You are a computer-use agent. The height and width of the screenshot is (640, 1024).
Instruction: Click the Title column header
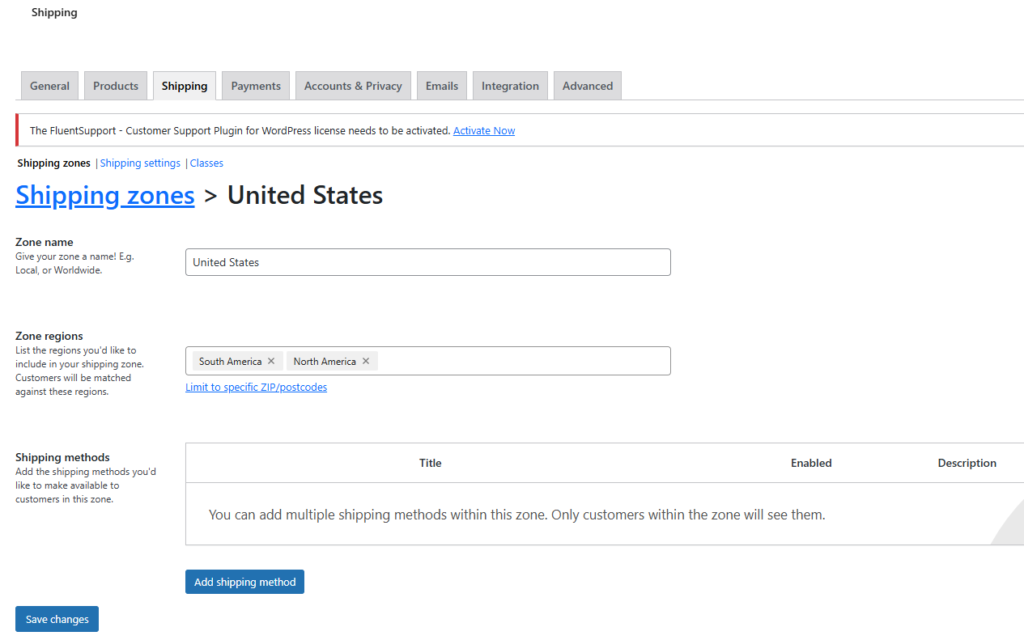(x=430, y=463)
